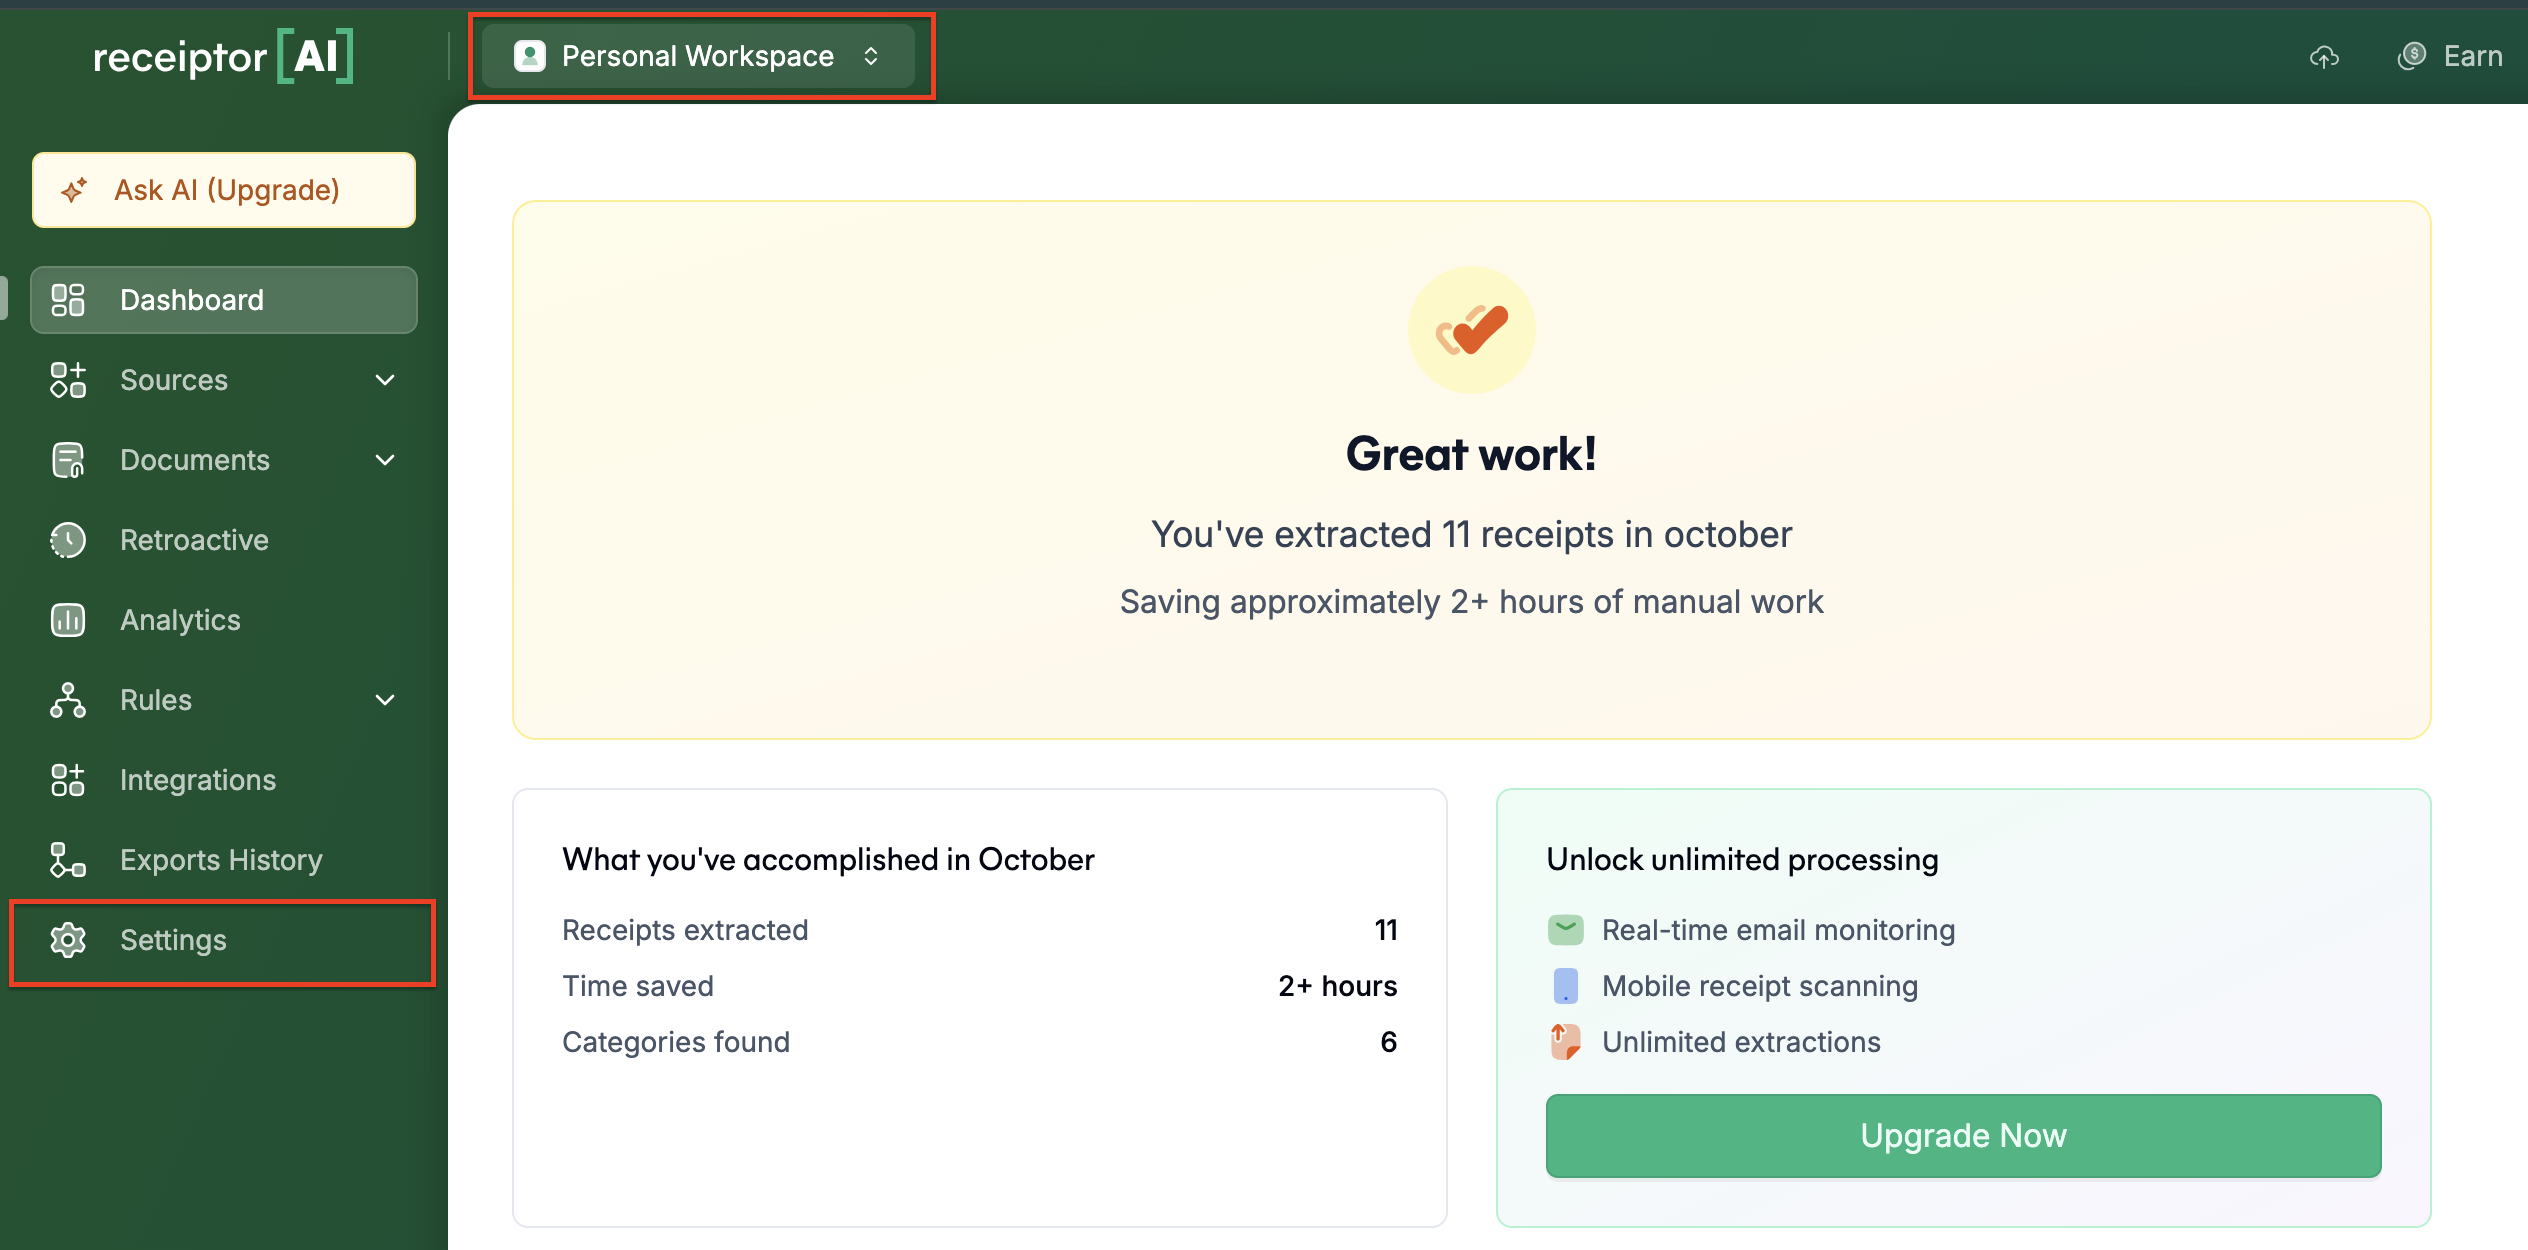The width and height of the screenshot is (2528, 1250).
Task: Click the Earn link text
Action: pos(2472,56)
